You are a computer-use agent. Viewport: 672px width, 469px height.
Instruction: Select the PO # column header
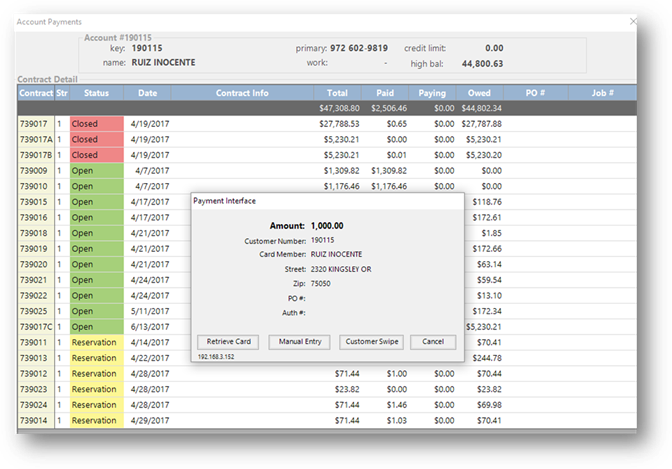(534, 93)
